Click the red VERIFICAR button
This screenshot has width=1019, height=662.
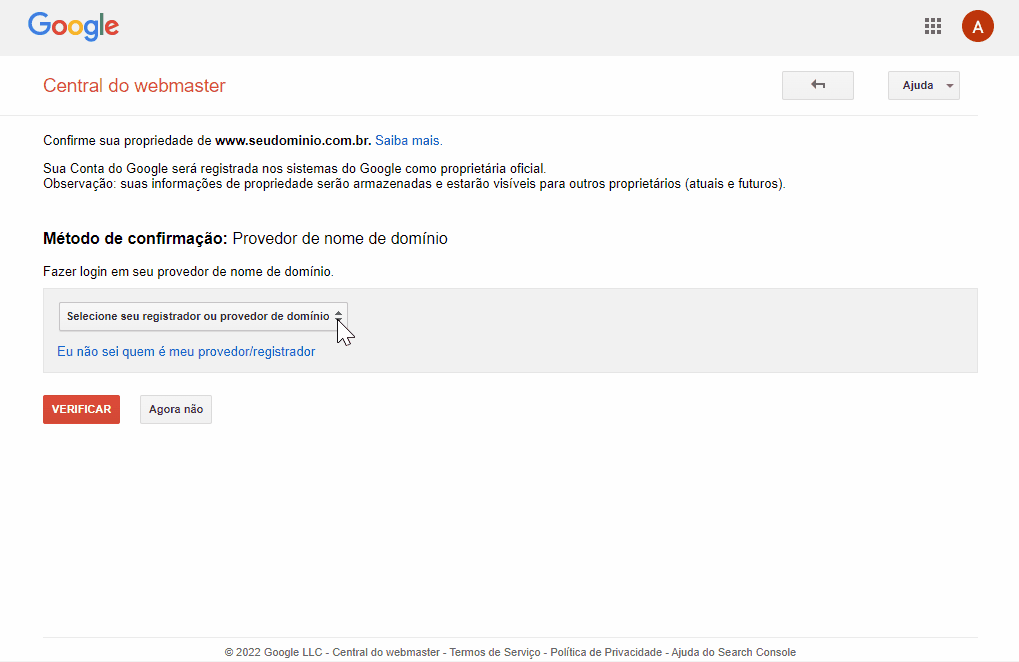(x=81, y=409)
